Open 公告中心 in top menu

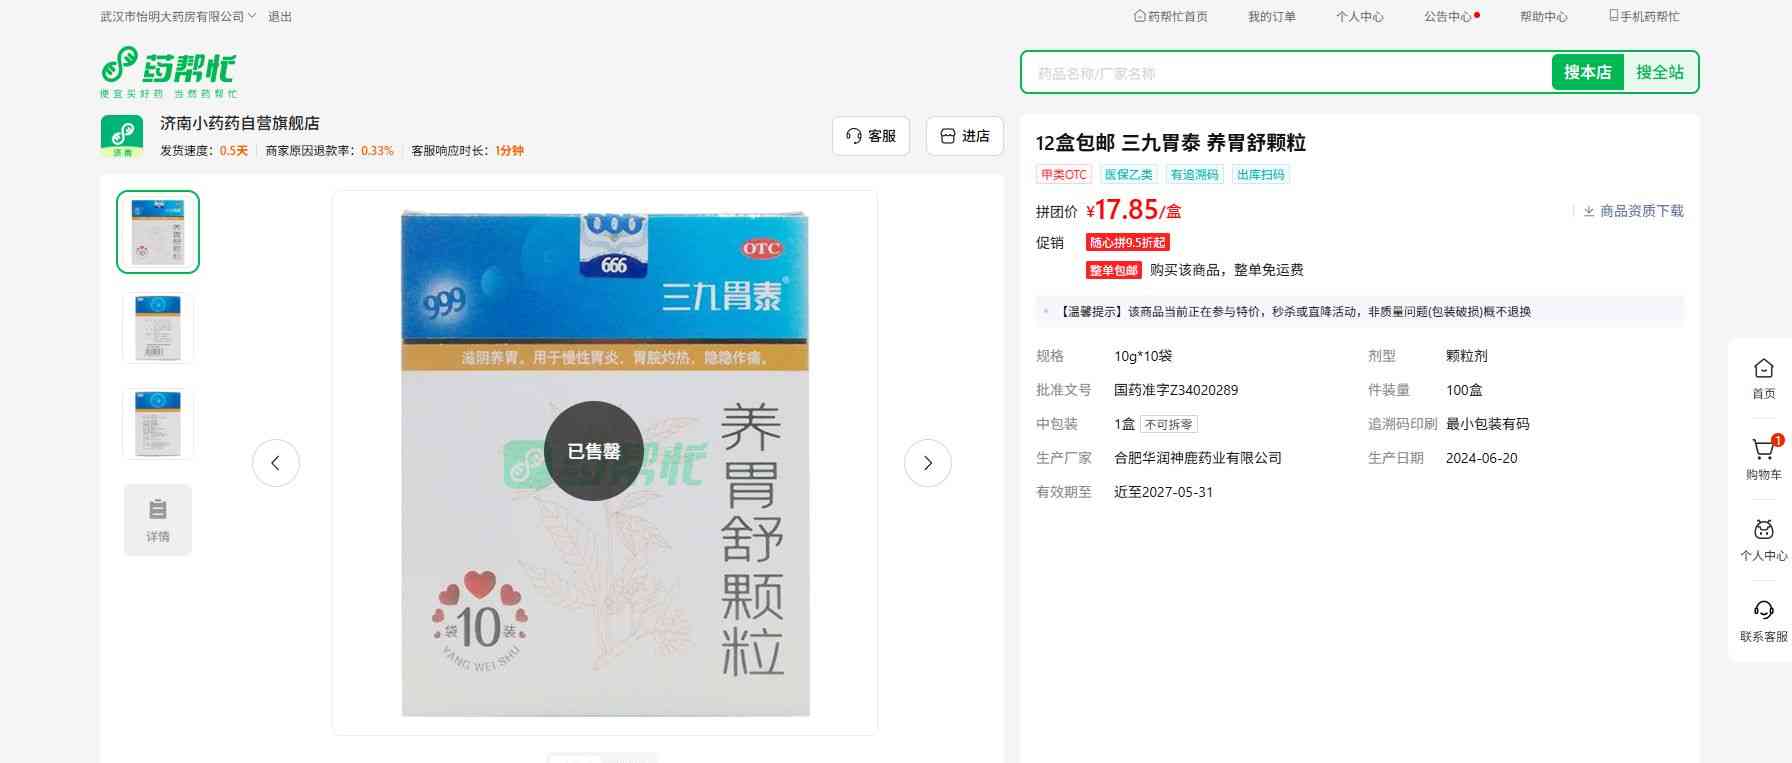1450,16
